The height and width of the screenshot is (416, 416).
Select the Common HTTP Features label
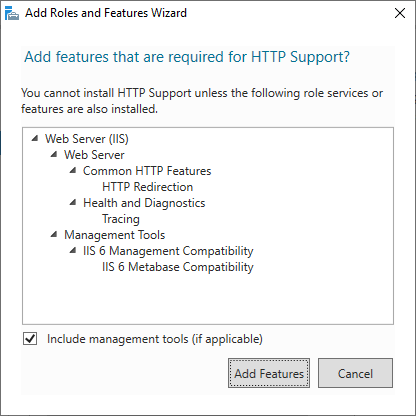click(x=147, y=171)
